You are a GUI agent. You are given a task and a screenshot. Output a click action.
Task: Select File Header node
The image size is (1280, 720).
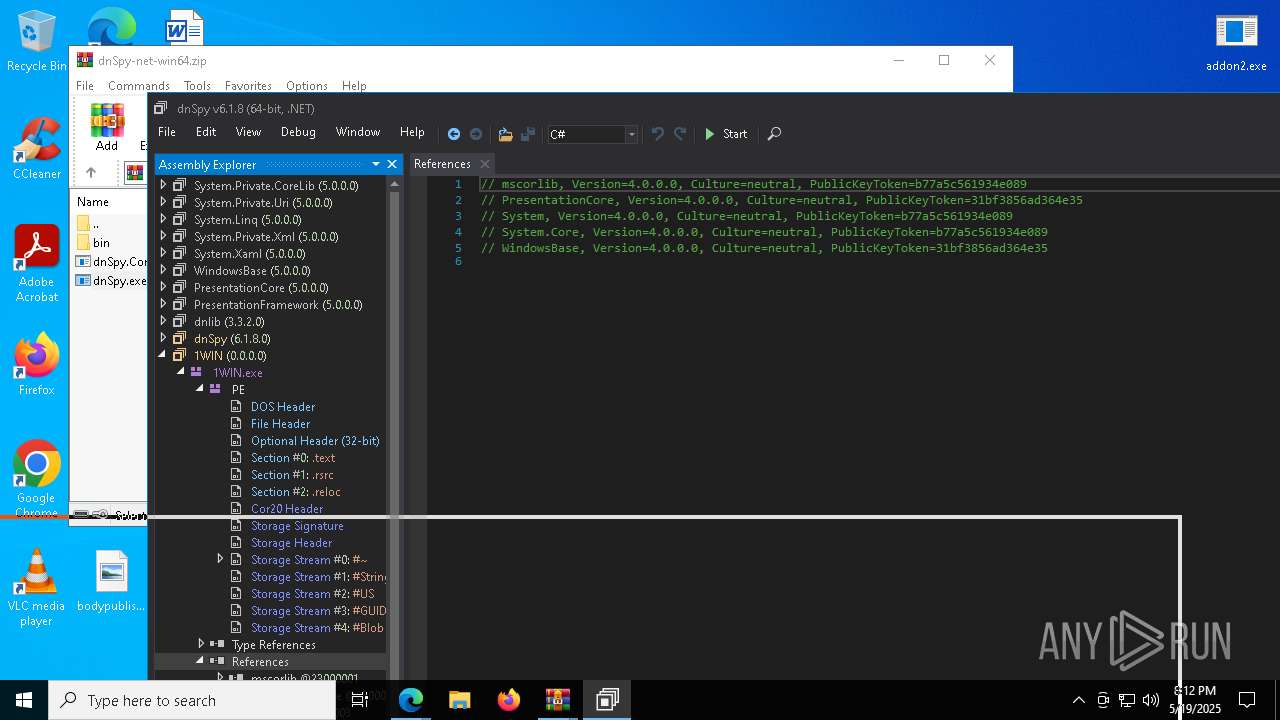click(x=281, y=423)
